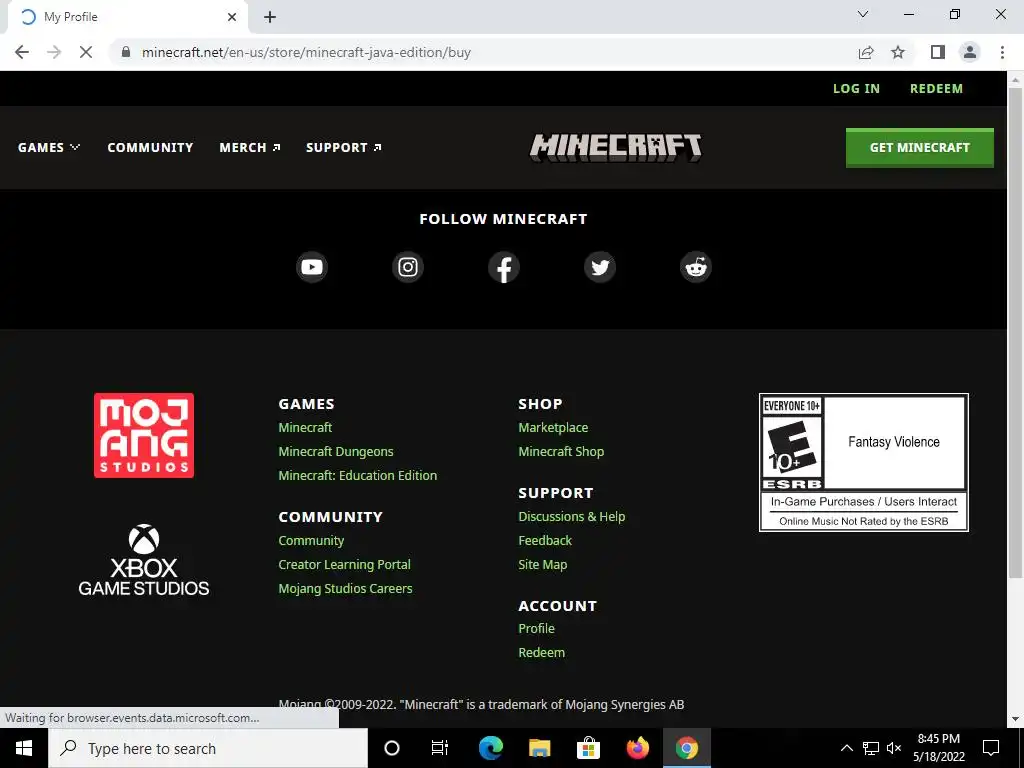Open MERCH external nav link
Screen dimensions: 1024x768
(x=250, y=148)
